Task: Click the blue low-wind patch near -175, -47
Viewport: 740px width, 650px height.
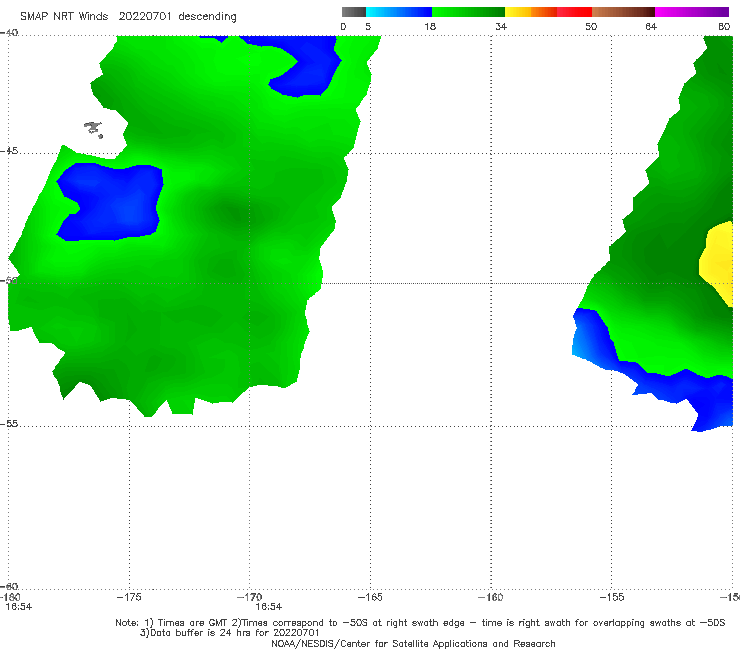Action: [111, 202]
